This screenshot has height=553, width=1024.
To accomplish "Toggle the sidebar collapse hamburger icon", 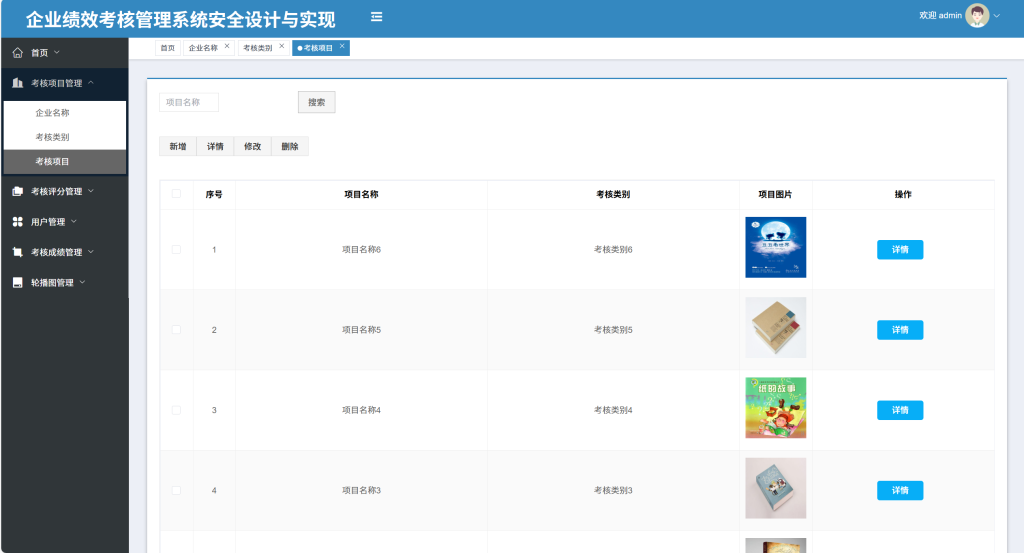I will point(376,17).
